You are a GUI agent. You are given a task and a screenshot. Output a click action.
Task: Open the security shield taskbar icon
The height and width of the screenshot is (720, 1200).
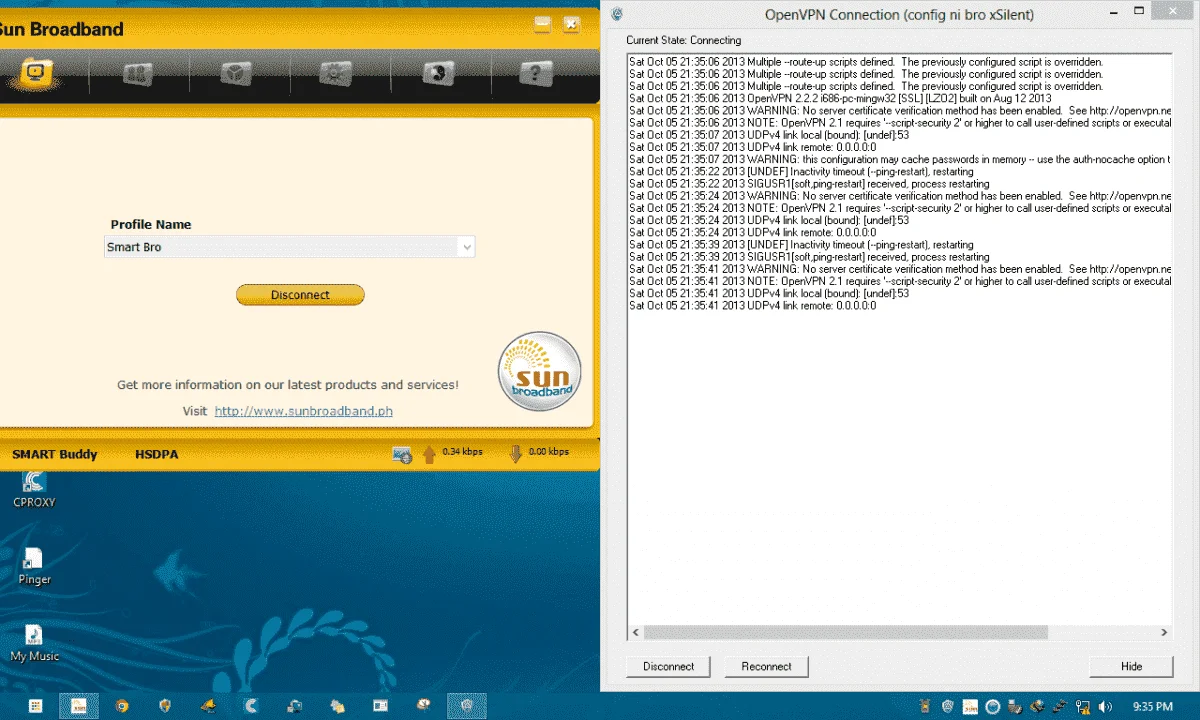pos(165,706)
